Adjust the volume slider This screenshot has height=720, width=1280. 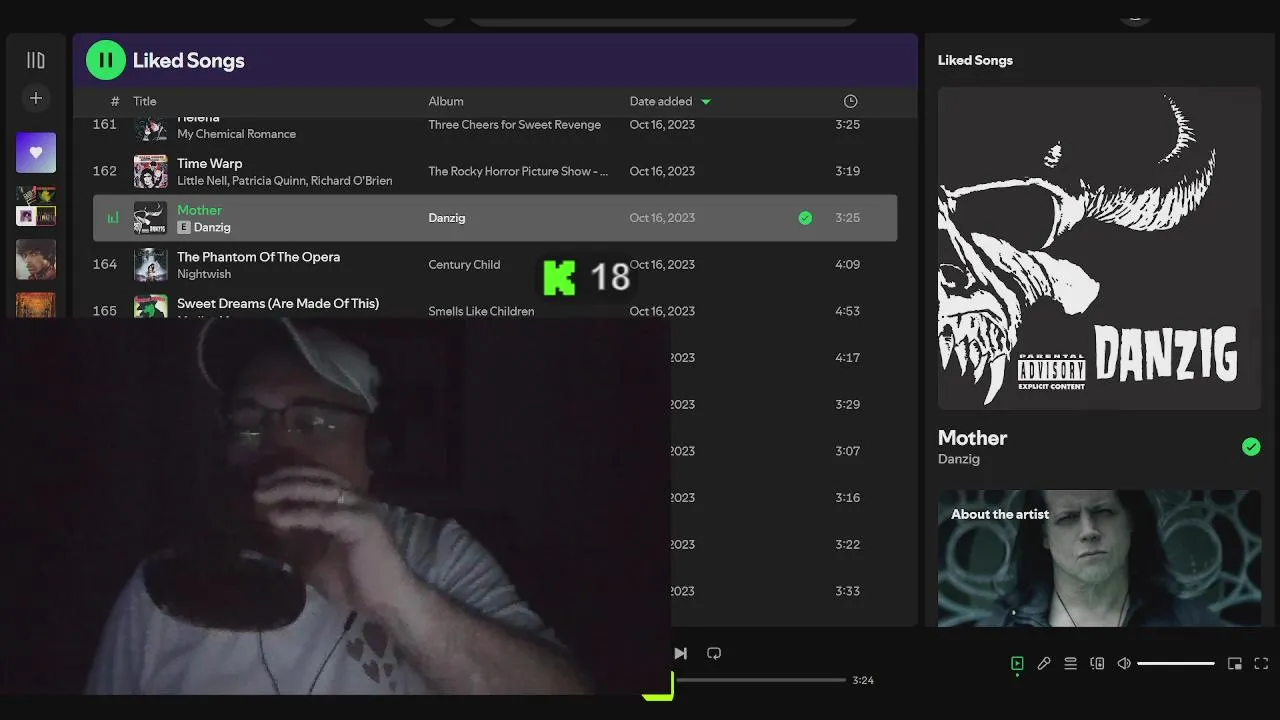pos(1176,663)
